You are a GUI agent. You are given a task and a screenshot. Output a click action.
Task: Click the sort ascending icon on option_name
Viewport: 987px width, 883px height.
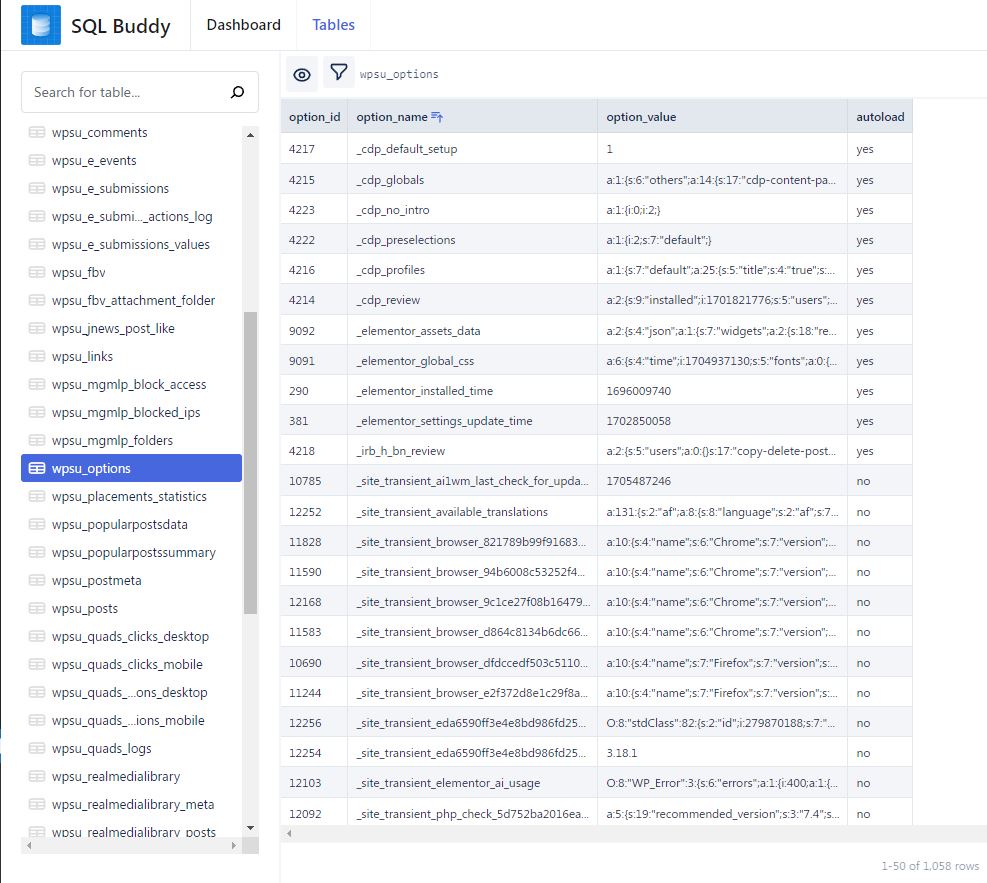[x=437, y=117]
